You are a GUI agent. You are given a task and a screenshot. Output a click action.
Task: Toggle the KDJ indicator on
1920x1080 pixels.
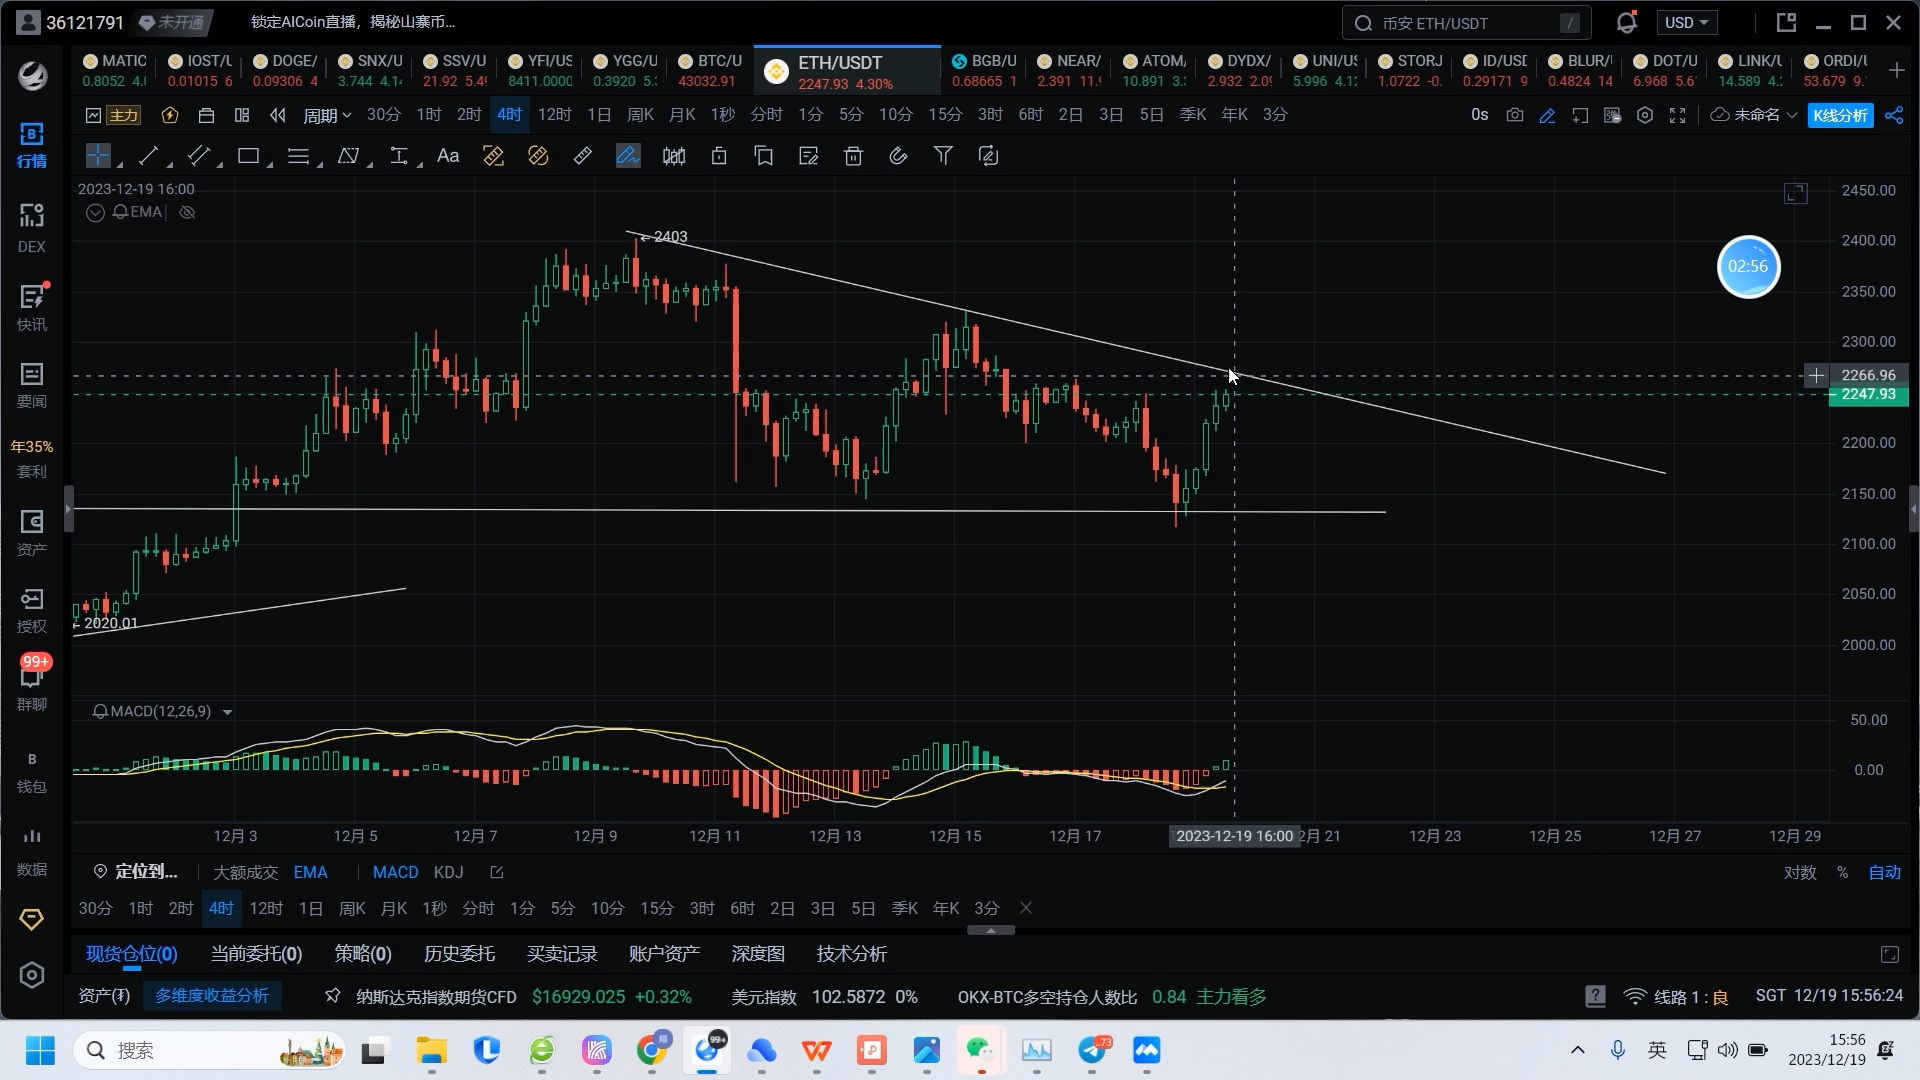(x=448, y=872)
